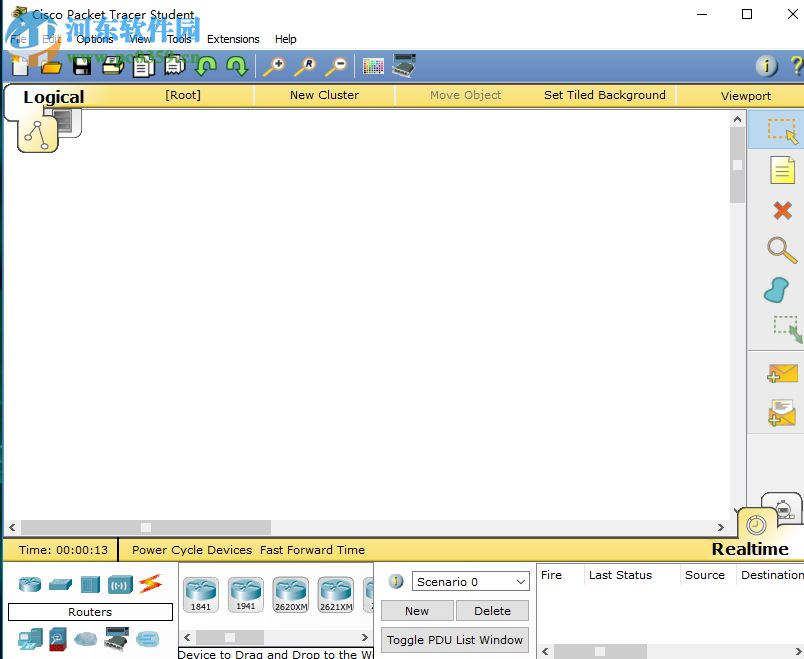Image resolution: width=804 pixels, height=659 pixels.
Task: Select the Delete tool
Action: tap(783, 211)
